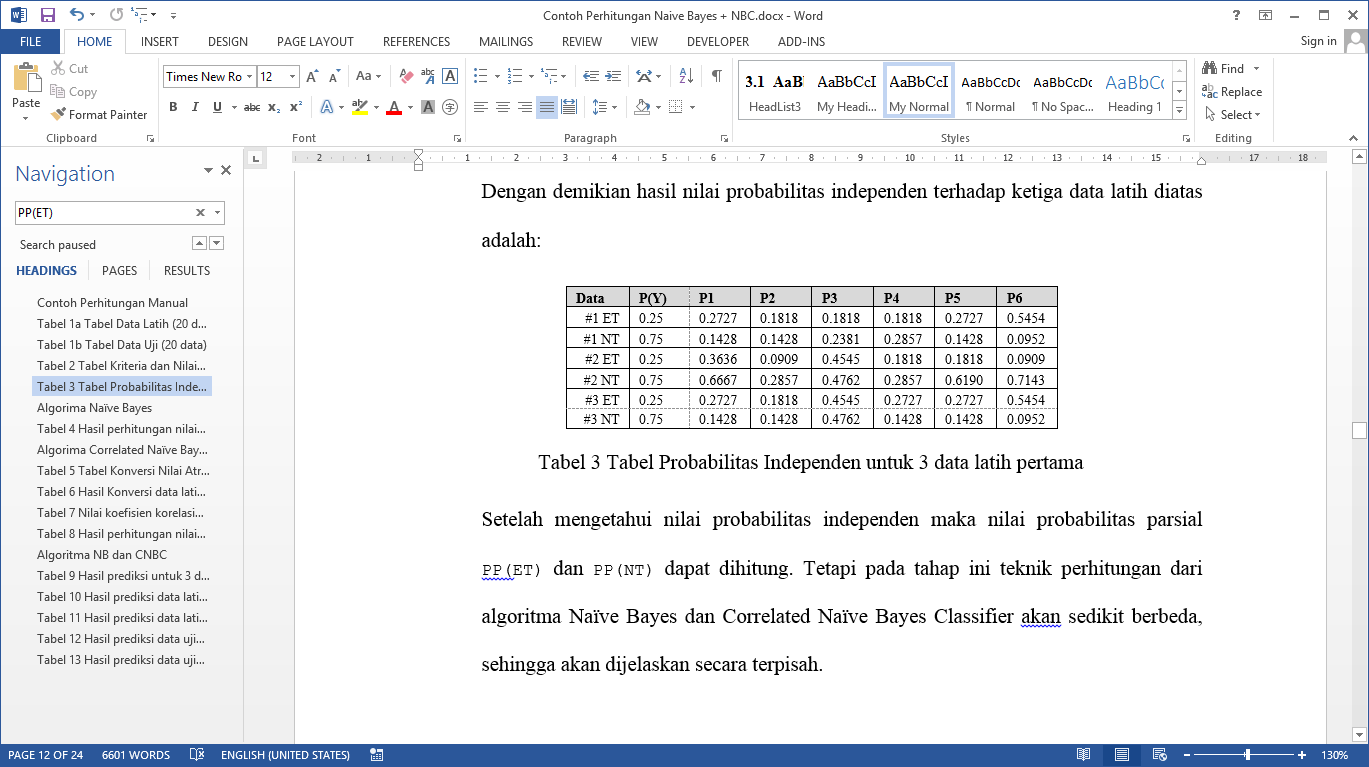Open the font size dropdown
Screen dimensions: 1369x767
point(292,77)
